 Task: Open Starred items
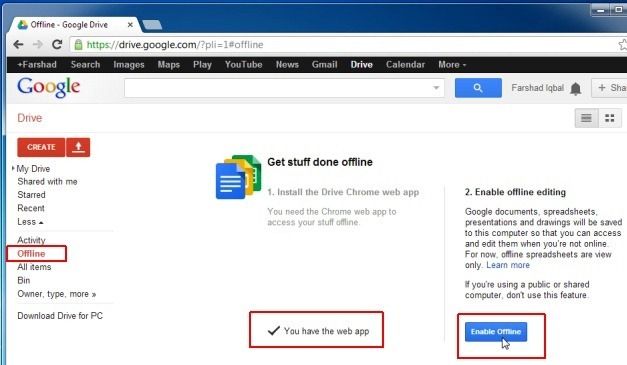coord(31,195)
